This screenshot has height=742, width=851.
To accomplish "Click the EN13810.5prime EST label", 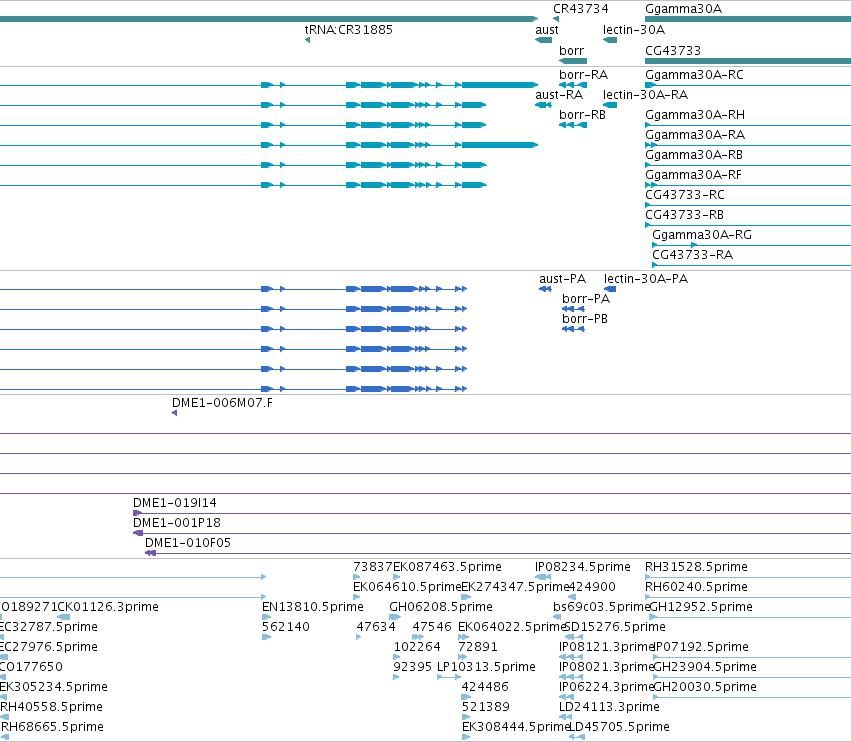I will 313,607.
